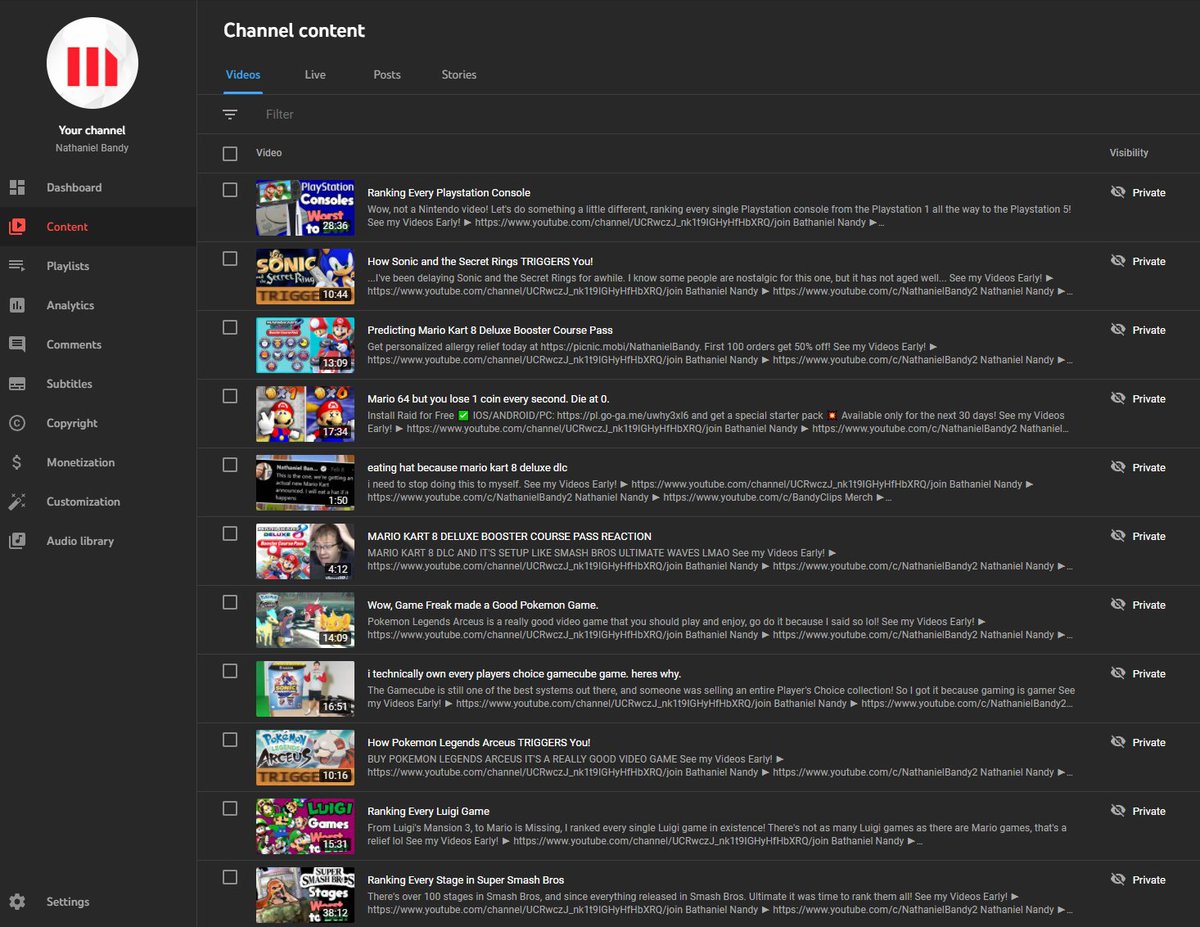Check the box for Predicting Mario Kart 8 Deluxe

[x=230, y=327]
